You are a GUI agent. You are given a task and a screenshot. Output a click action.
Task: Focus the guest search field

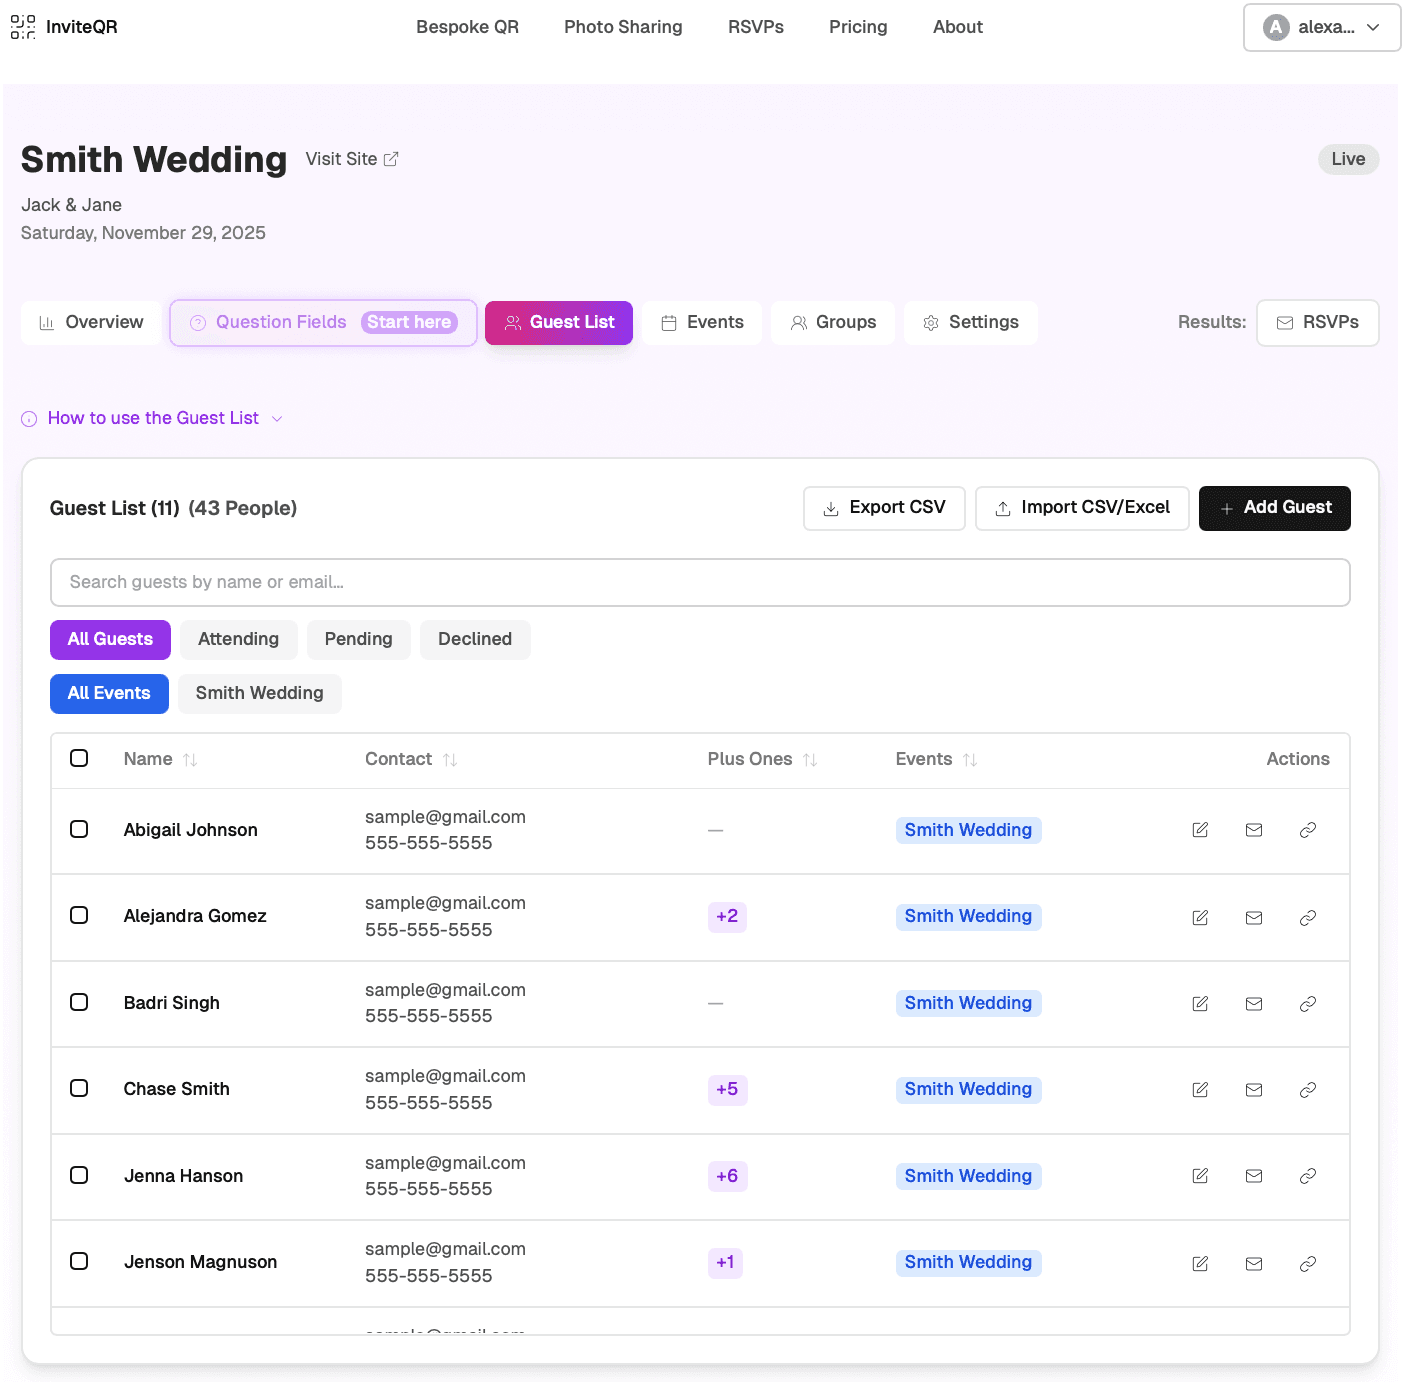[700, 582]
